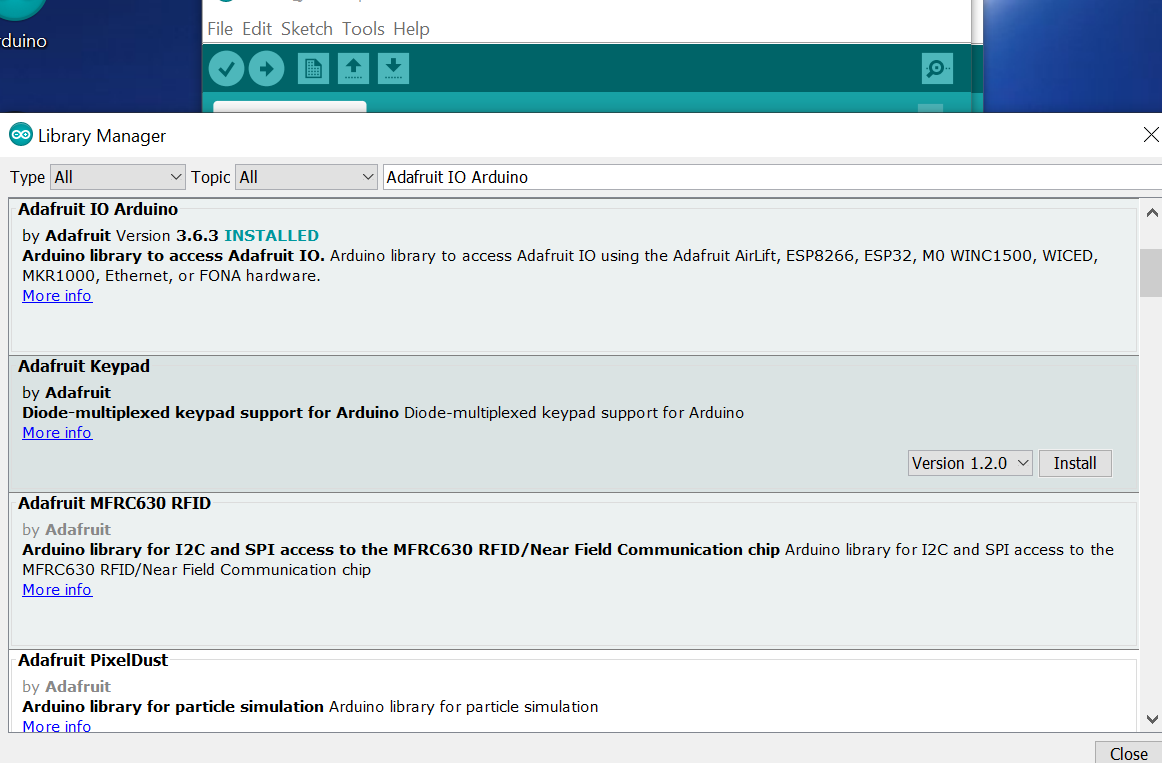Click the Verify sketch checkmark icon
Viewport: 1162px width, 763px height.
(226, 68)
